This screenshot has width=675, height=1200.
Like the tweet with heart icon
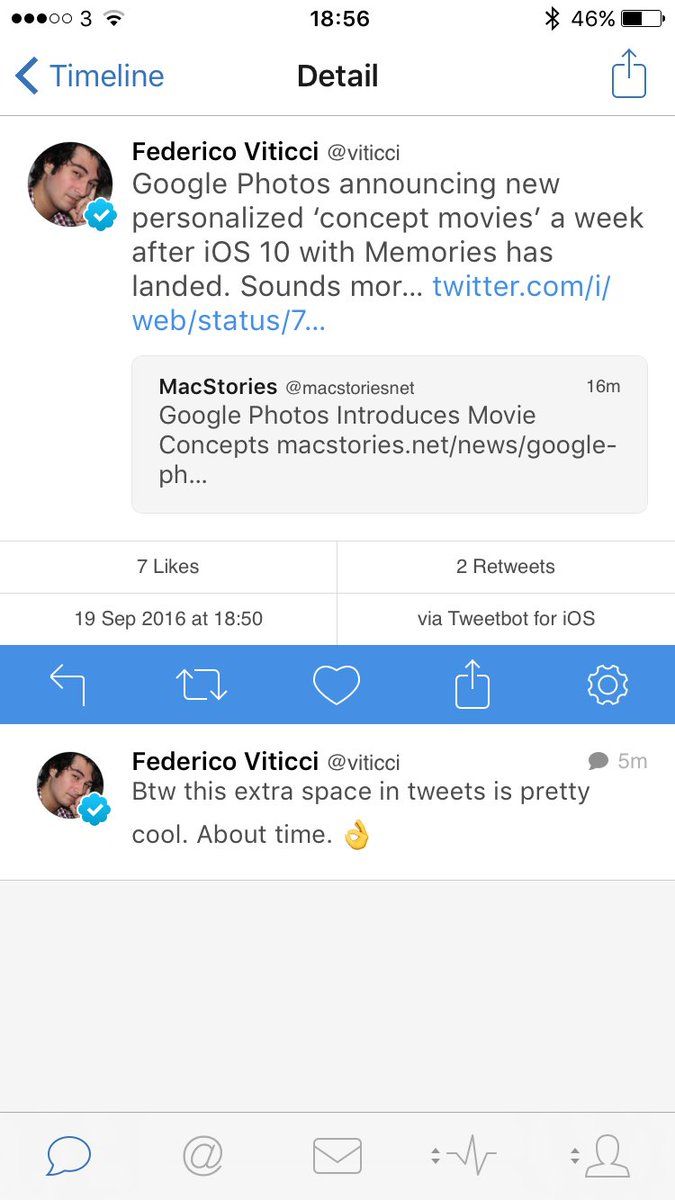336,685
